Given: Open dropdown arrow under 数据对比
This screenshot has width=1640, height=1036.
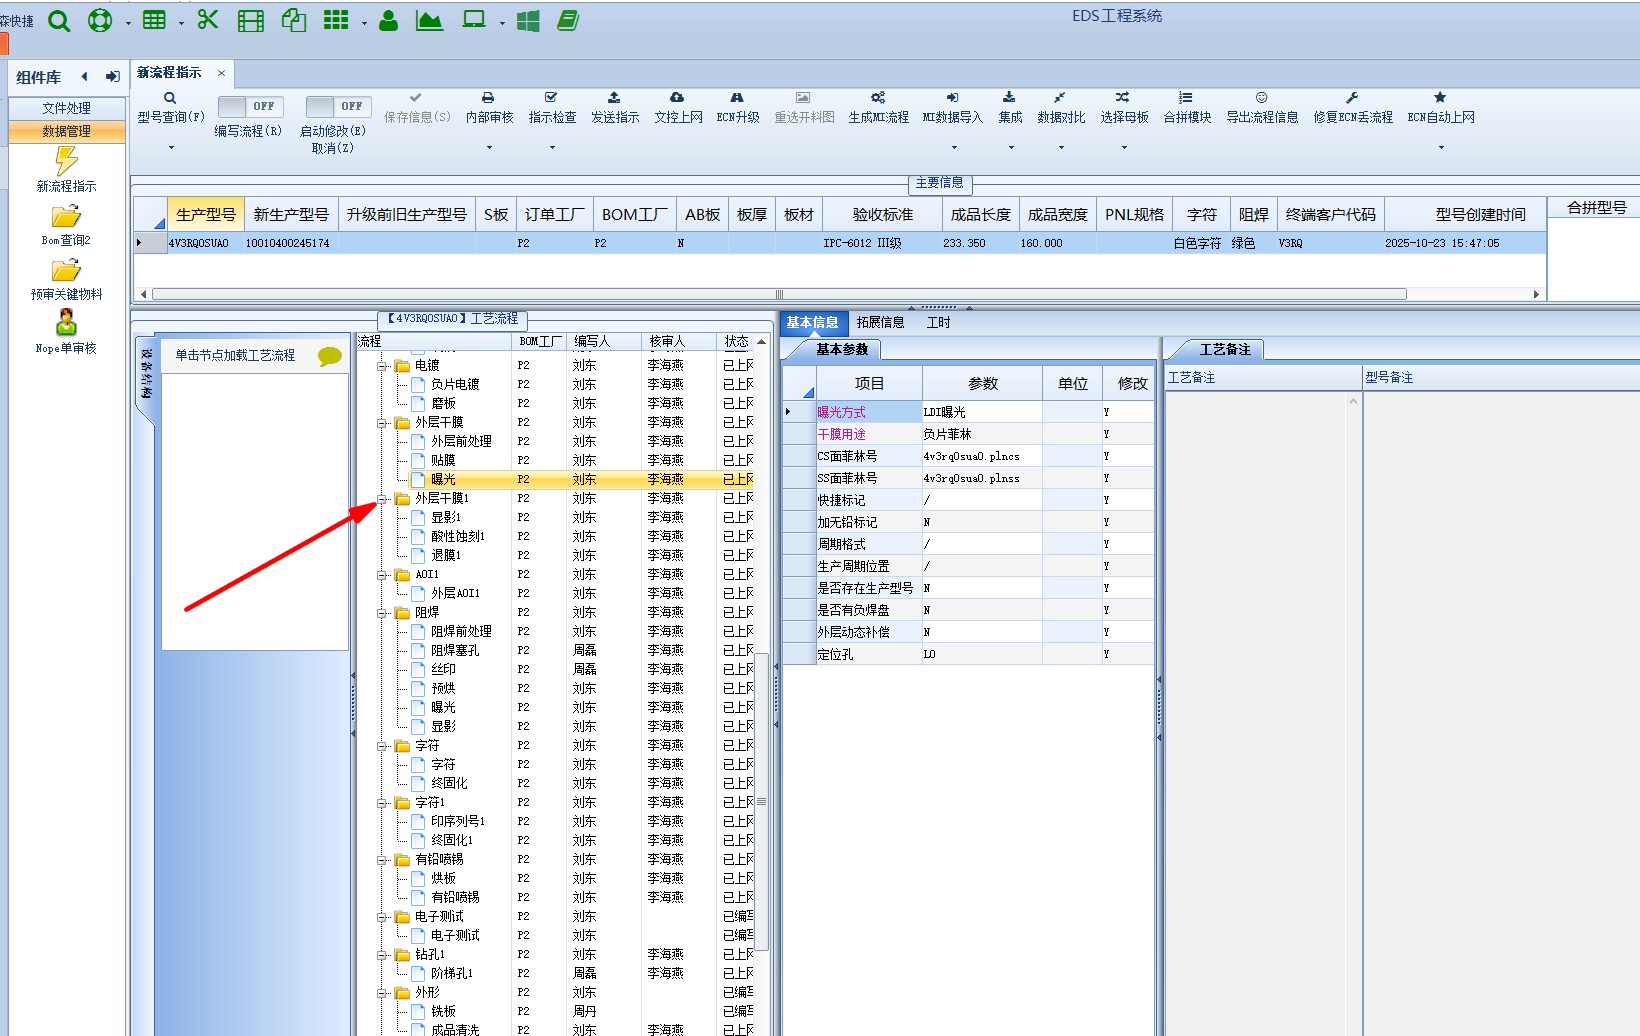Looking at the screenshot, I should pyautogui.click(x=1061, y=148).
